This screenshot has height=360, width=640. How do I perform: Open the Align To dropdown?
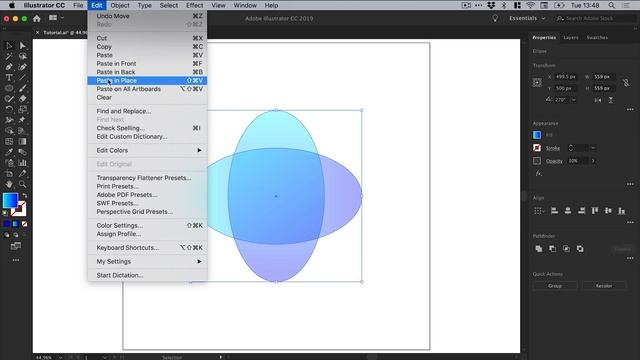(539, 211)
